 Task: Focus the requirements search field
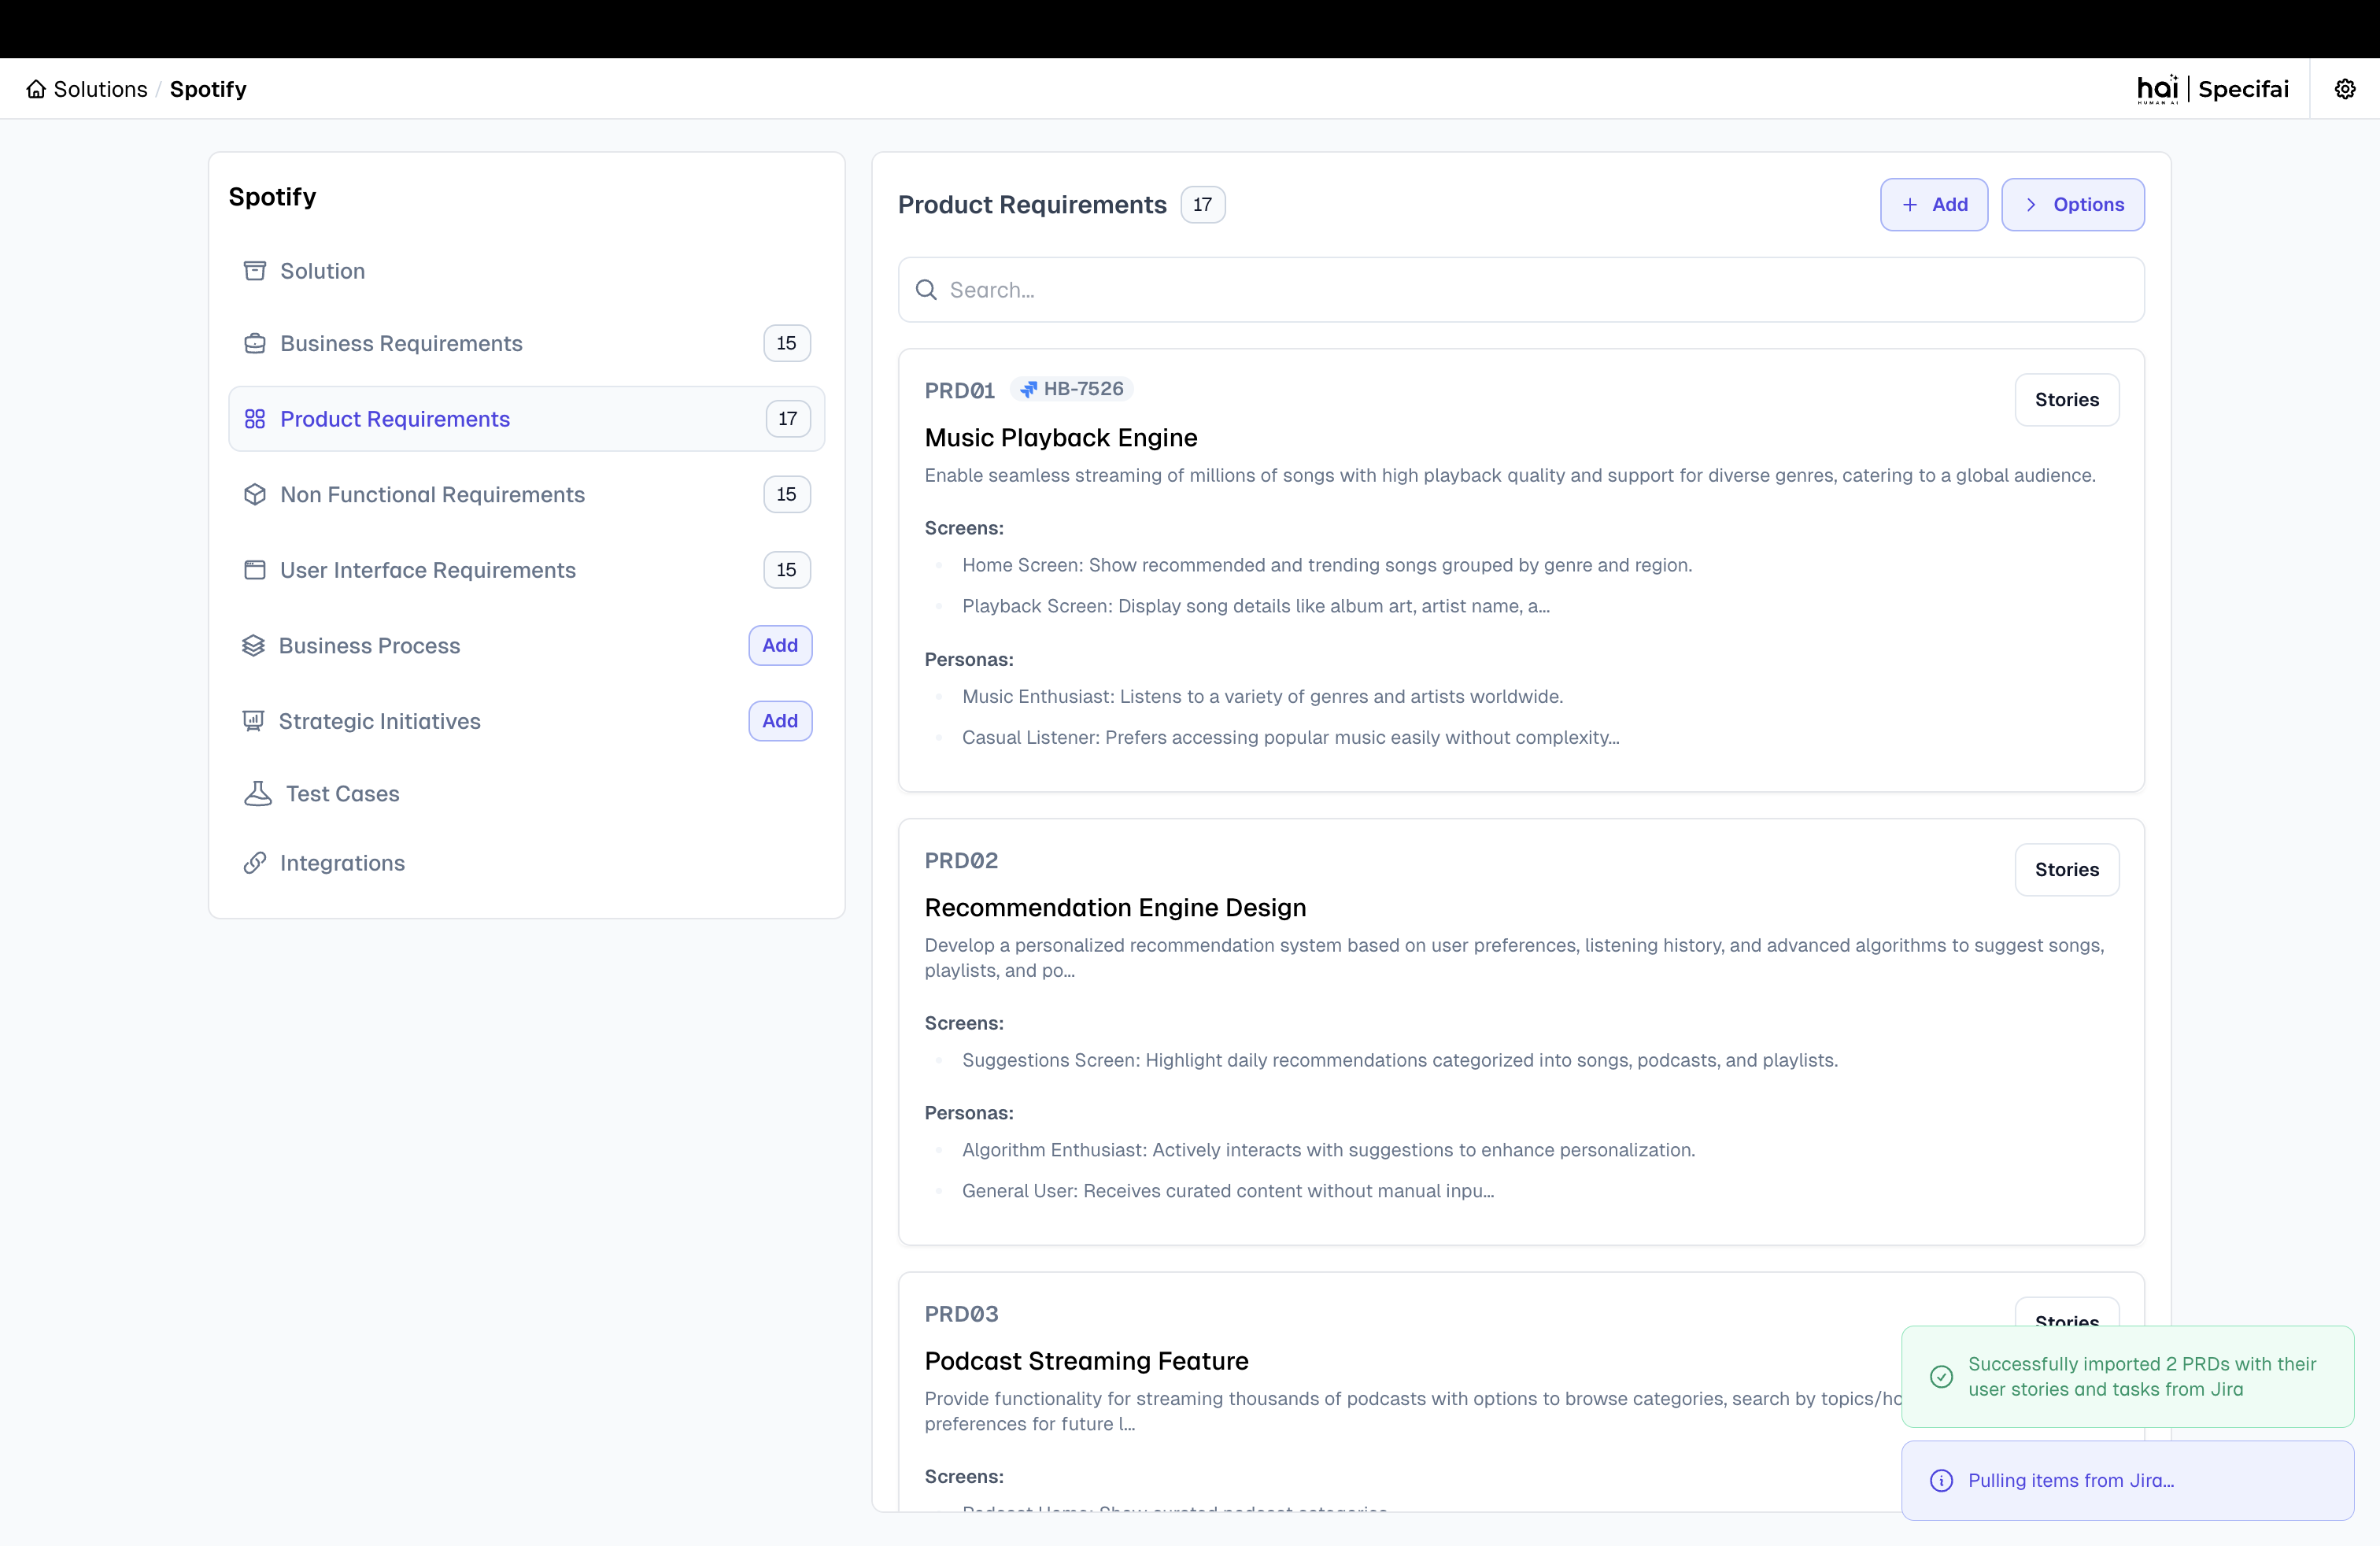point(1521,290)
